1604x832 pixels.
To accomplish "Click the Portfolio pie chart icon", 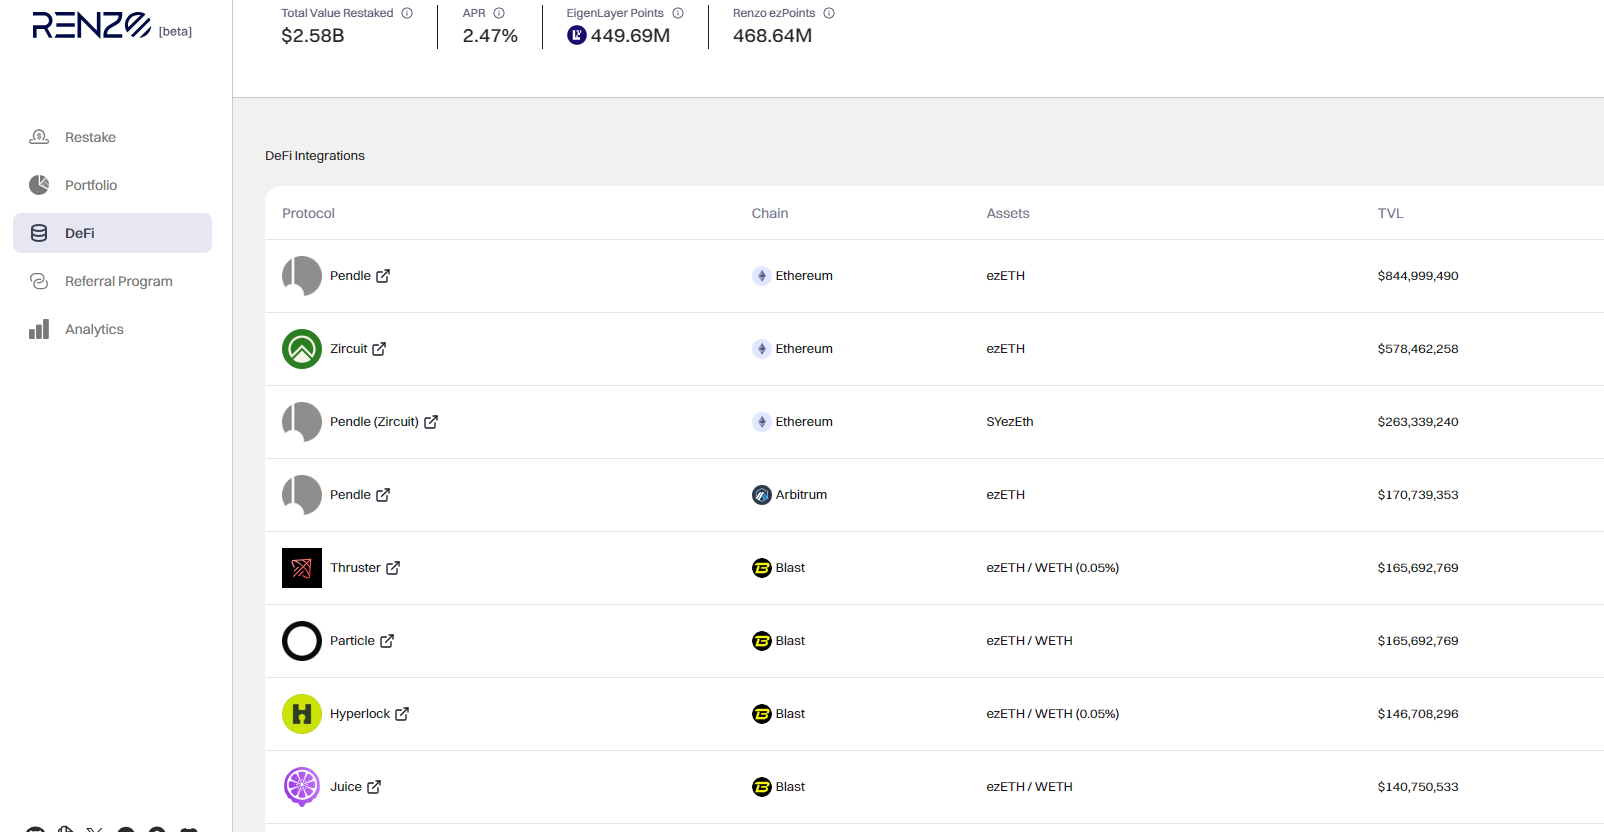I will coord(39,185).
